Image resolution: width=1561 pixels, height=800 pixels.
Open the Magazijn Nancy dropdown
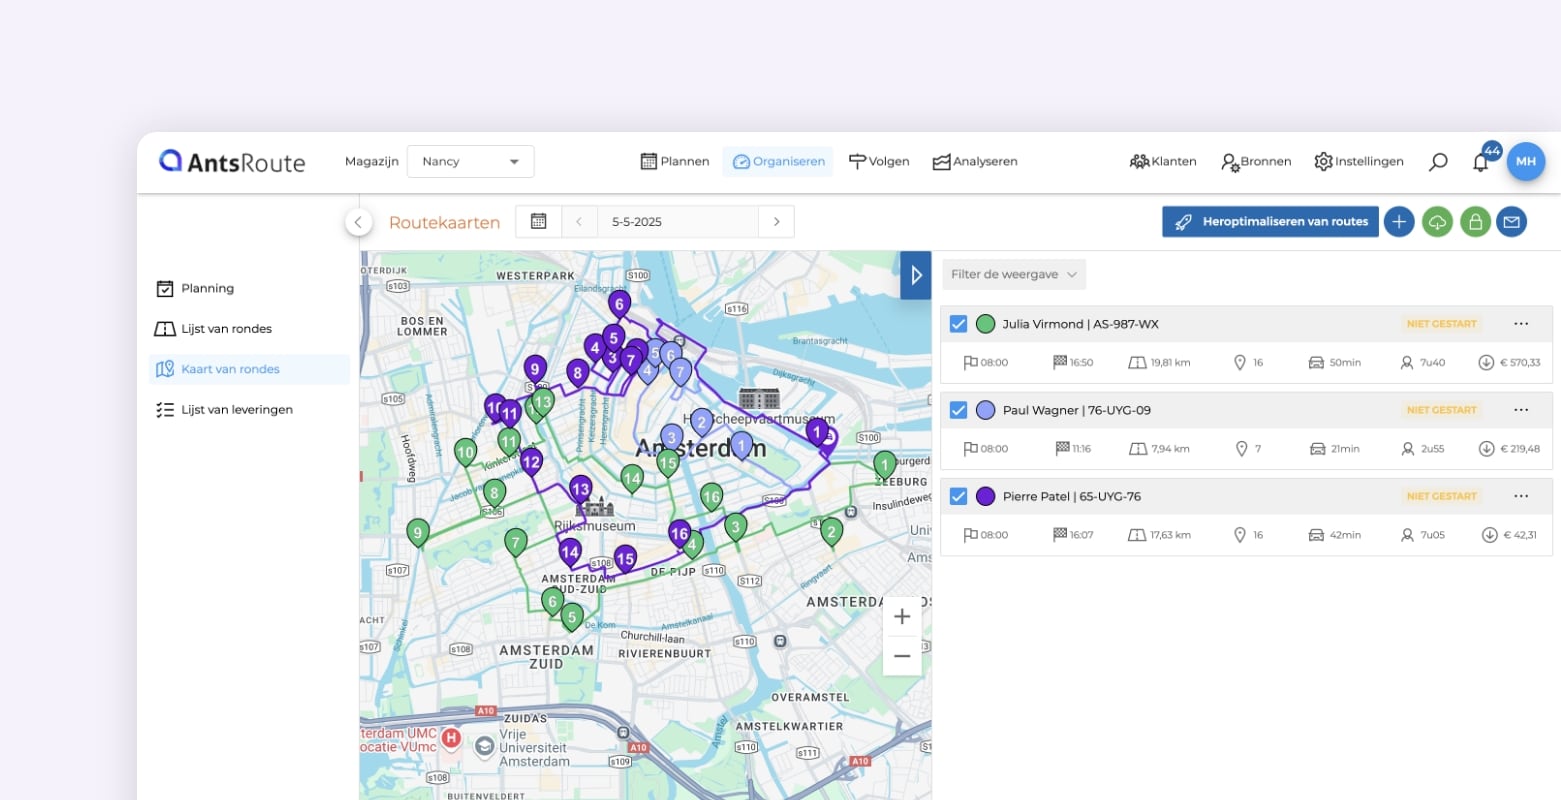(470, 162)
